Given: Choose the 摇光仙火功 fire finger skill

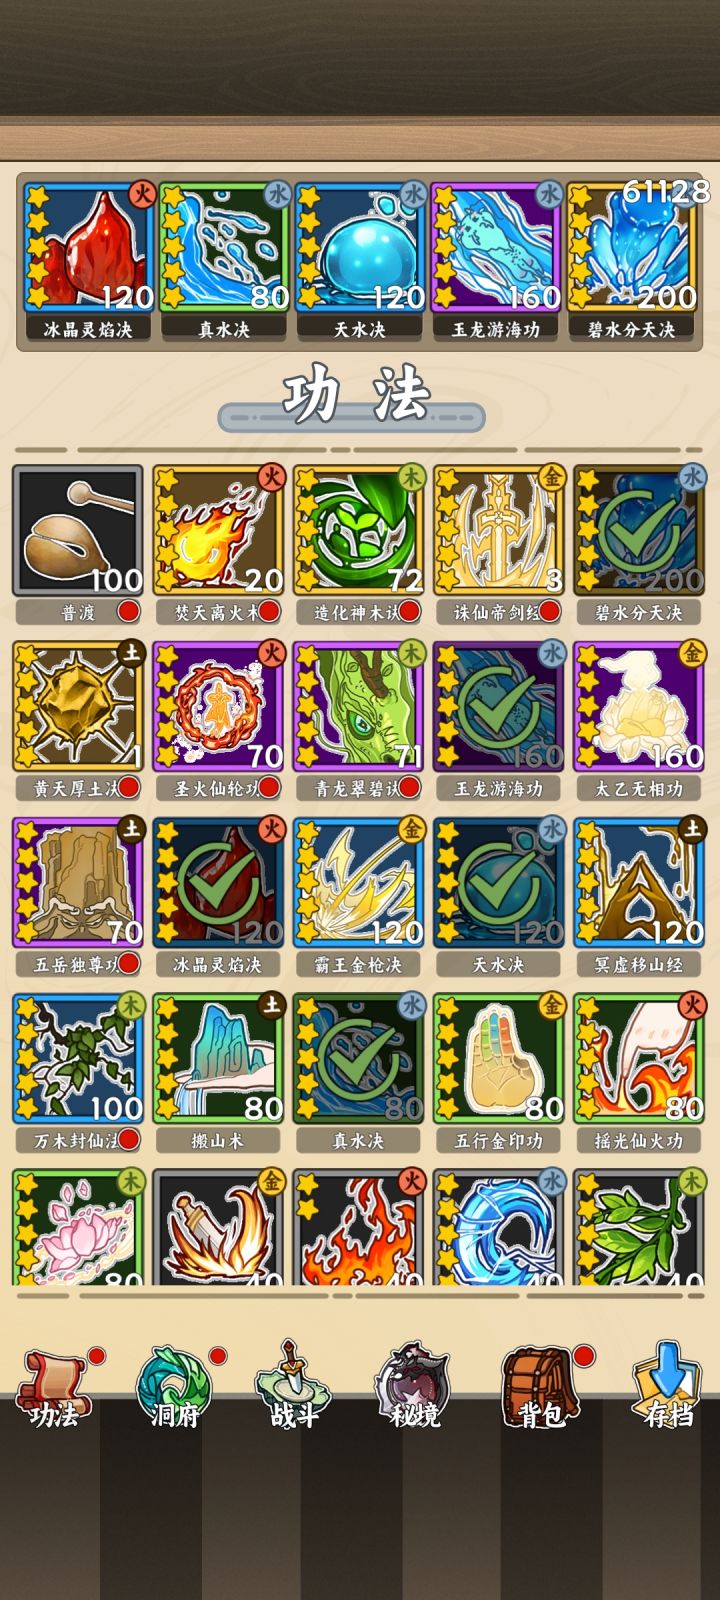Looking at the screenshot, I should click(639, 1058).
